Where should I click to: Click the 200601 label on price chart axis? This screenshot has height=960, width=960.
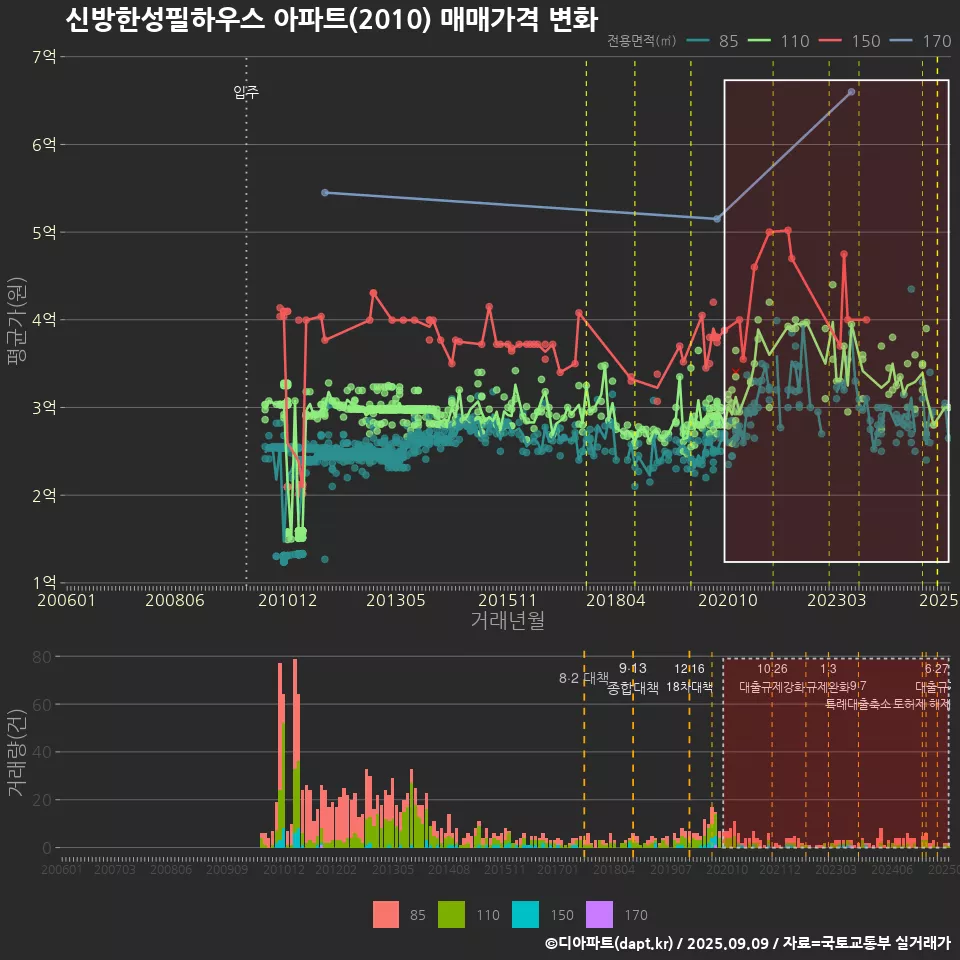point(66,600)
